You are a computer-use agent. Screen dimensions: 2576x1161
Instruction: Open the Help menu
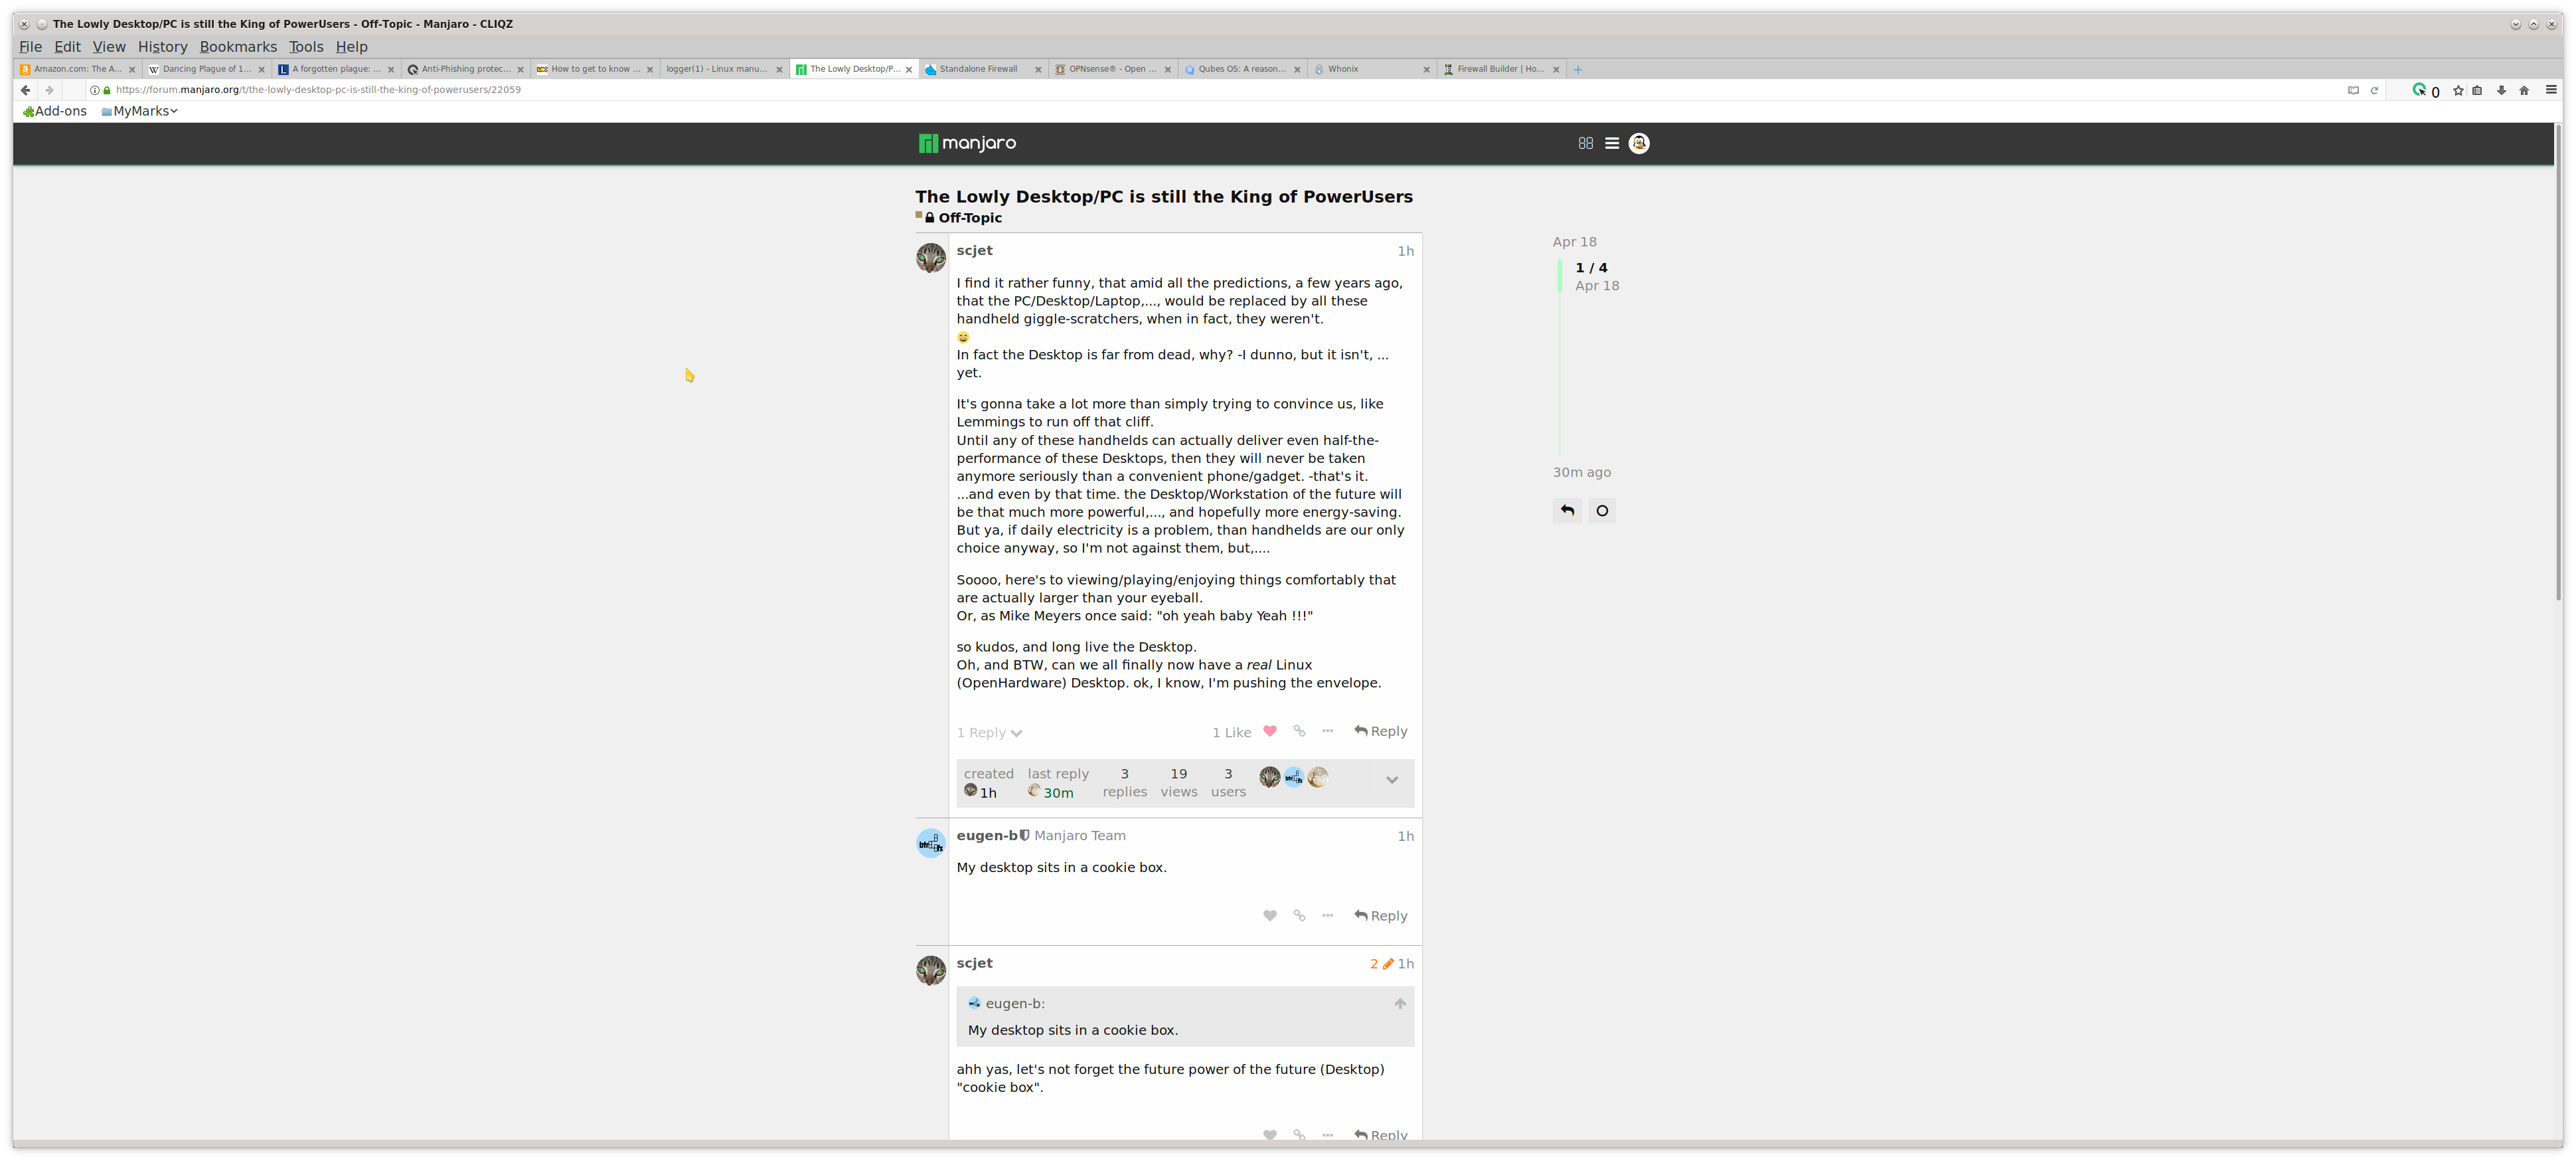(x=351, y=47)
